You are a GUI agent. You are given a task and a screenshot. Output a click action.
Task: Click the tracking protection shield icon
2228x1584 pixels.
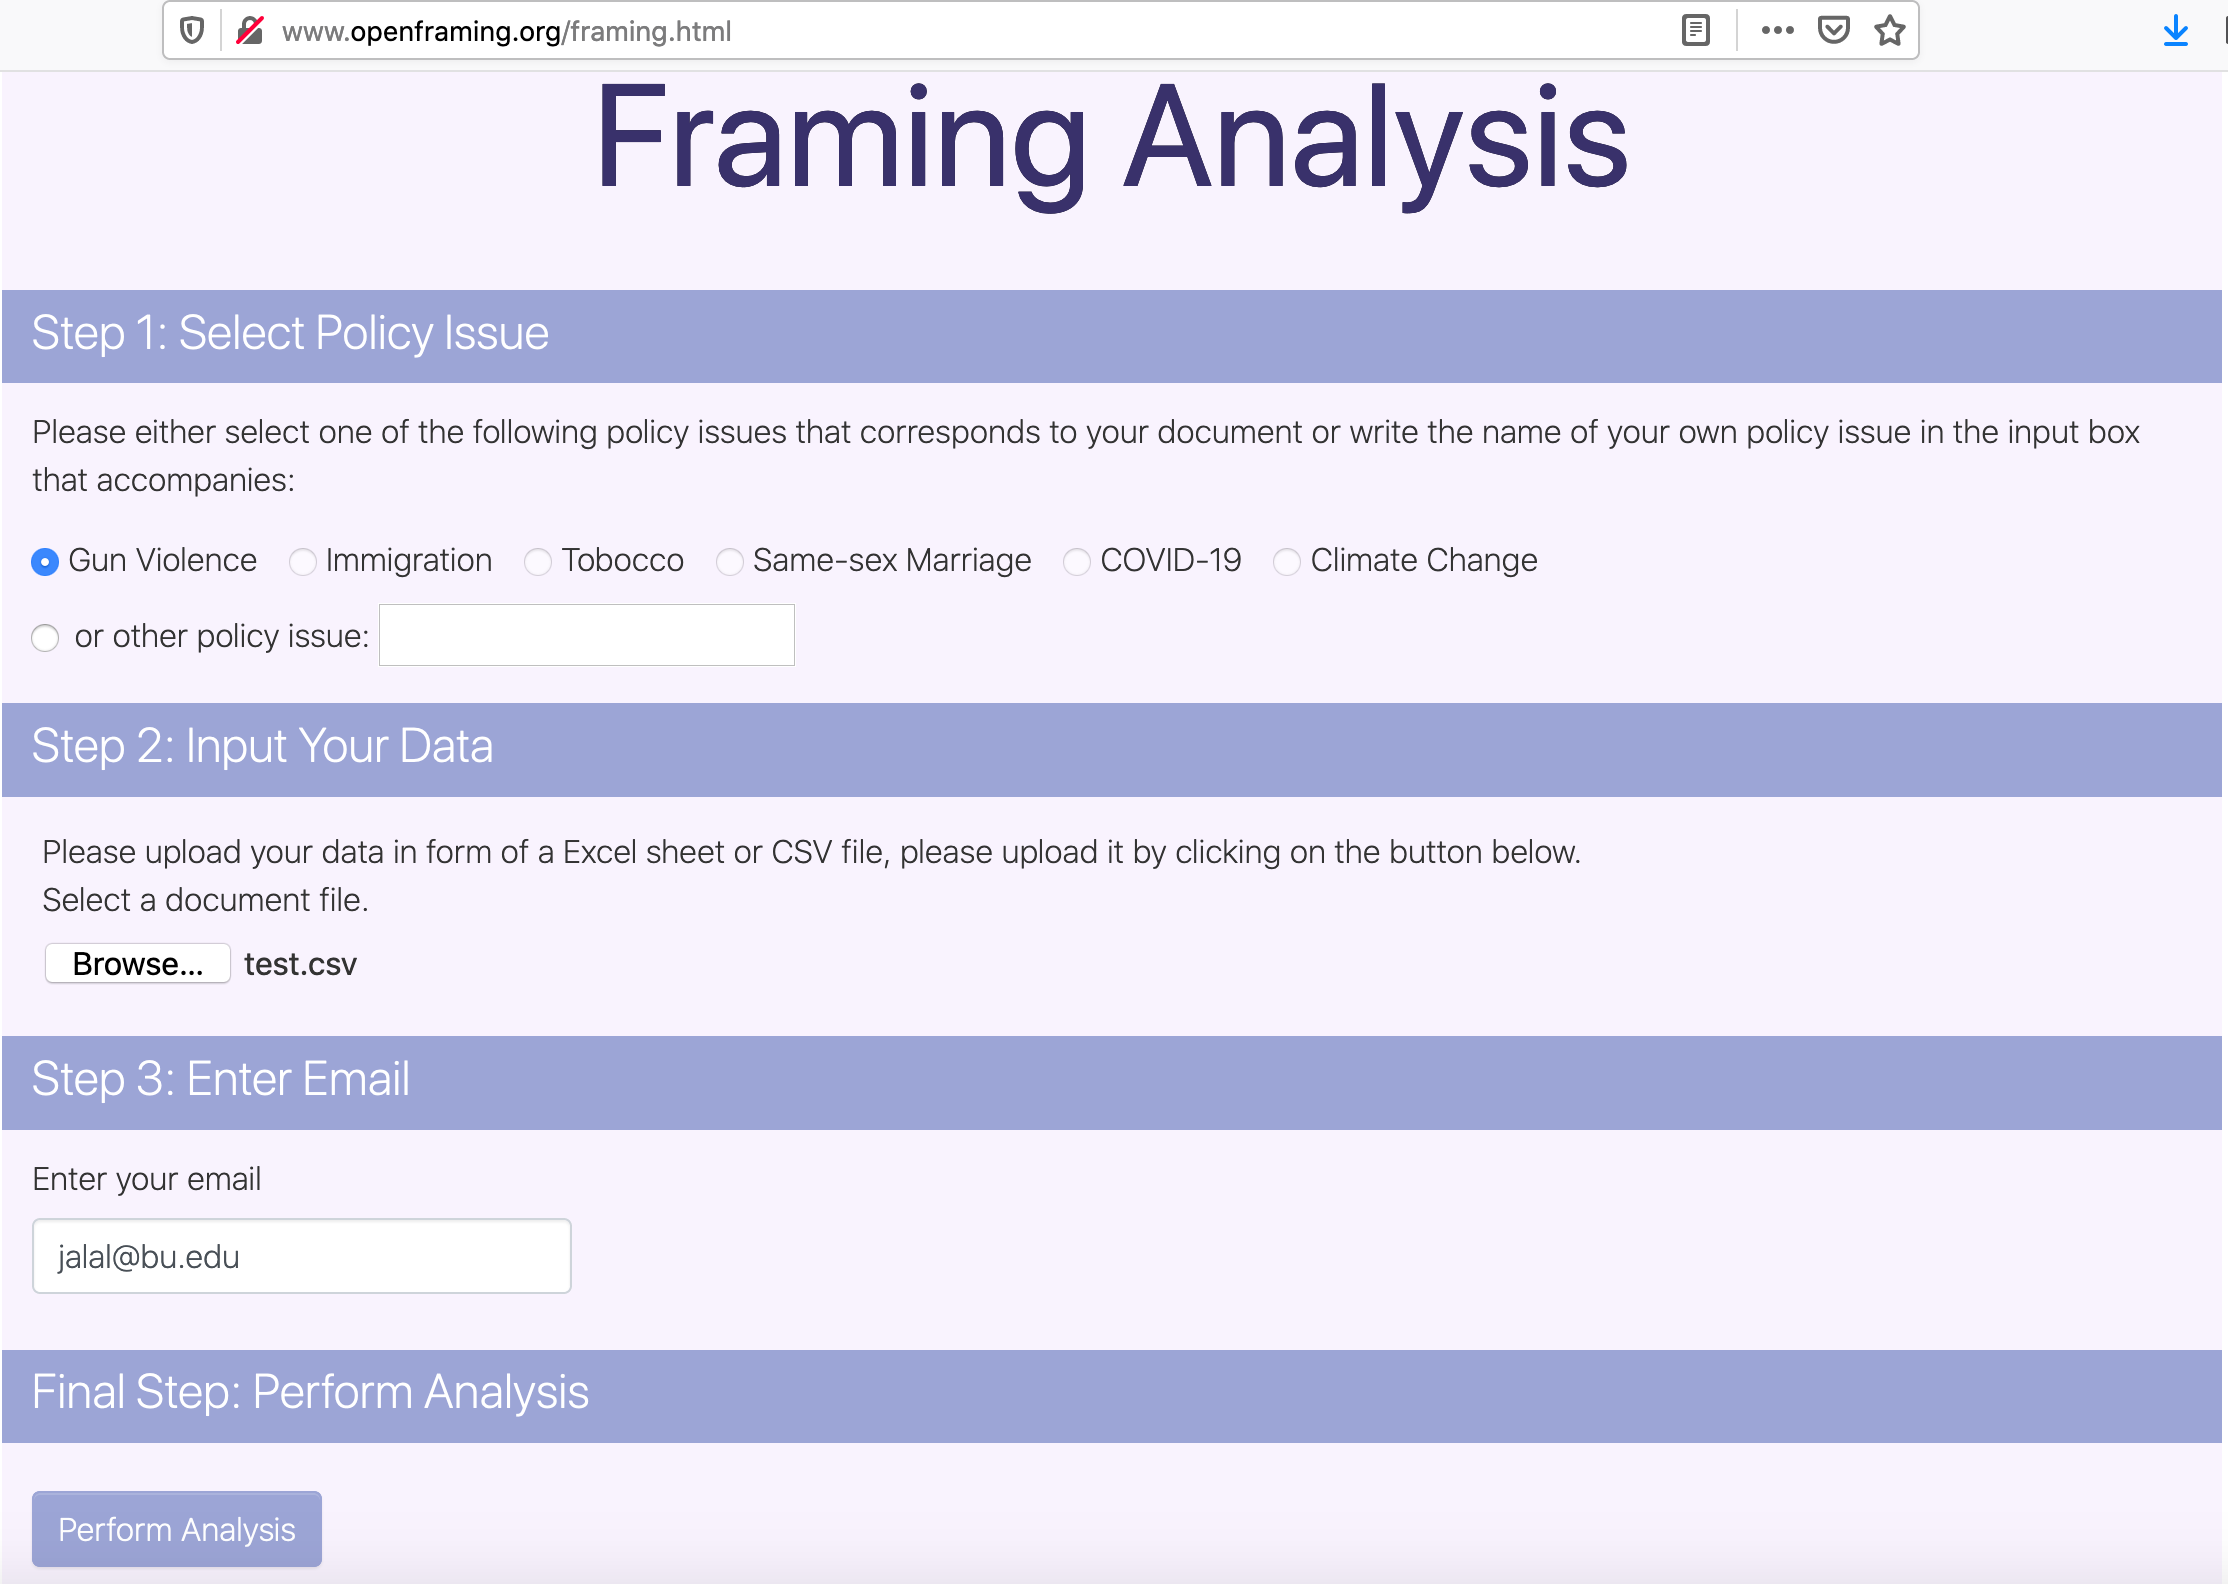(x=192, y=31)
